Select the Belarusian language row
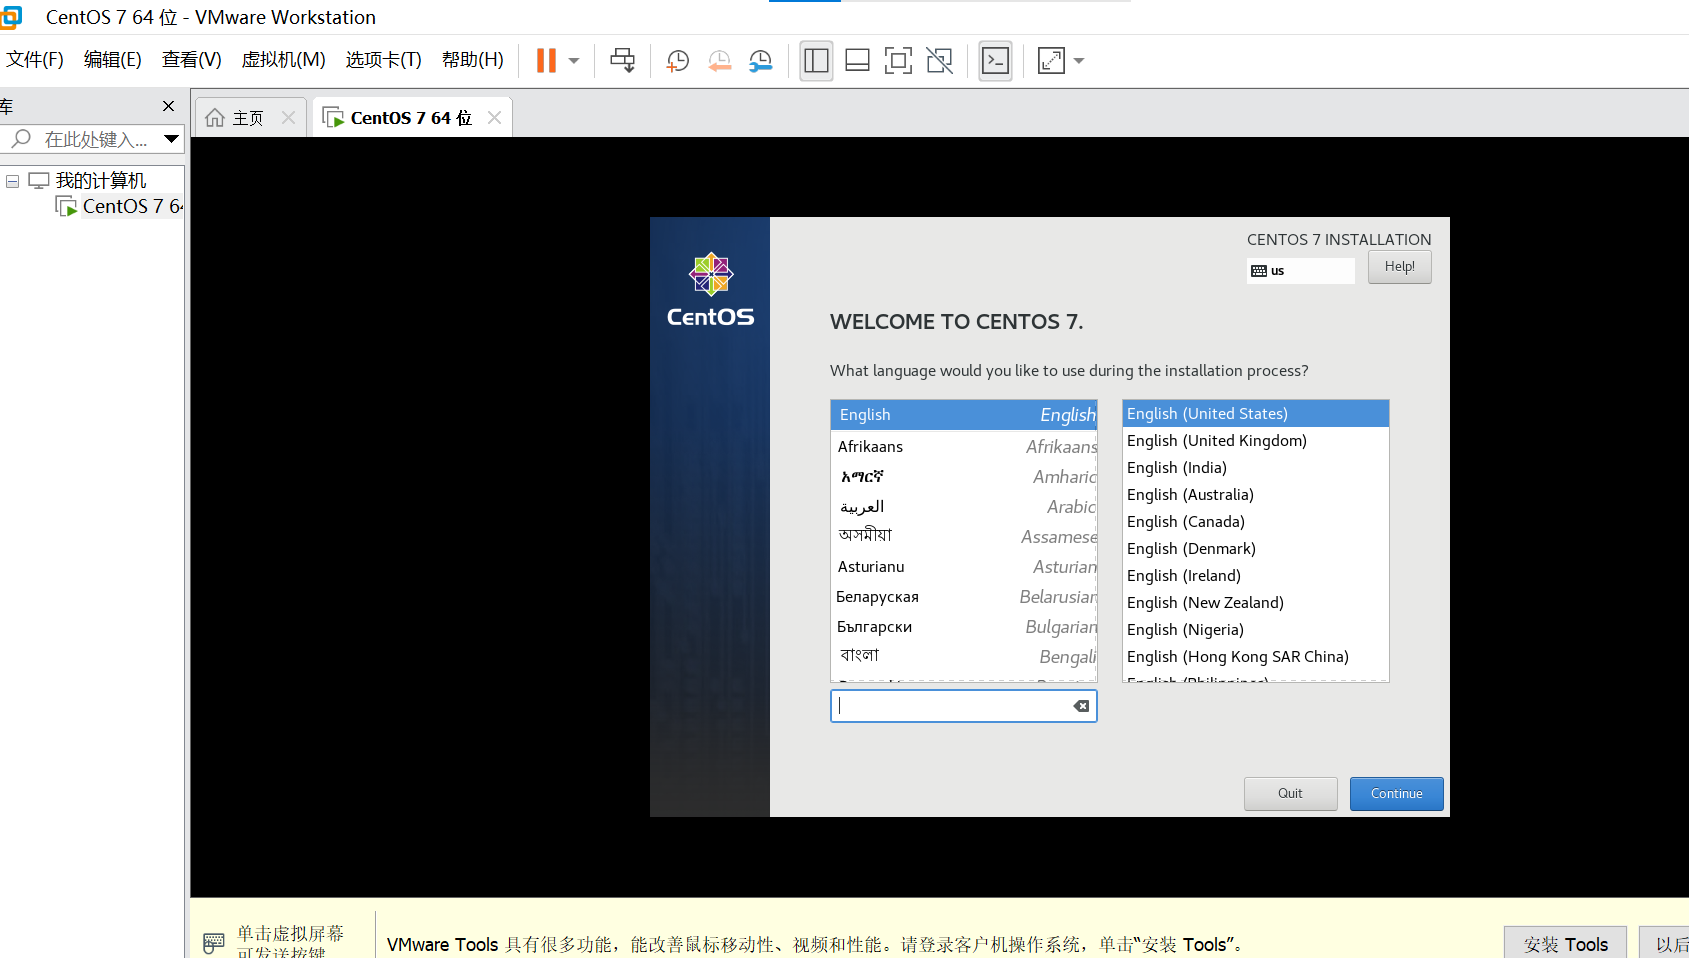Image resolution: width=1689 pixels, height=958 pixels. click(964, 597)
